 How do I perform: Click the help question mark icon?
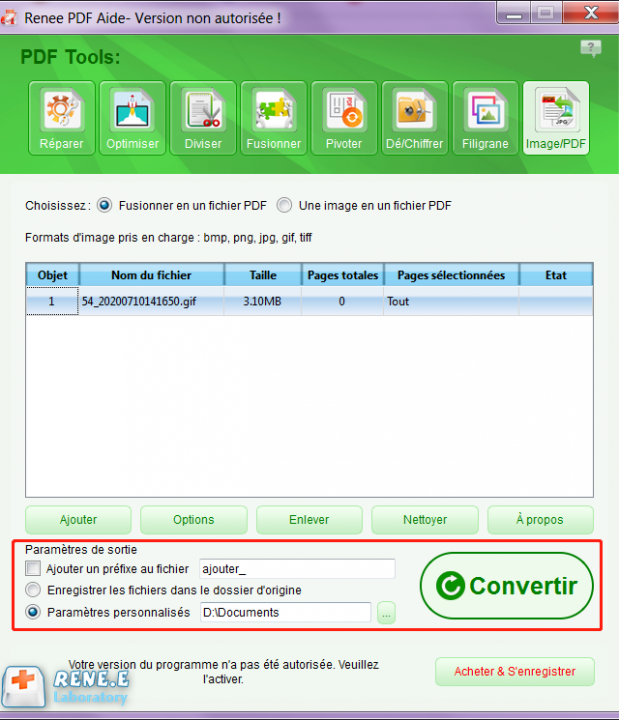coord(591,48)
